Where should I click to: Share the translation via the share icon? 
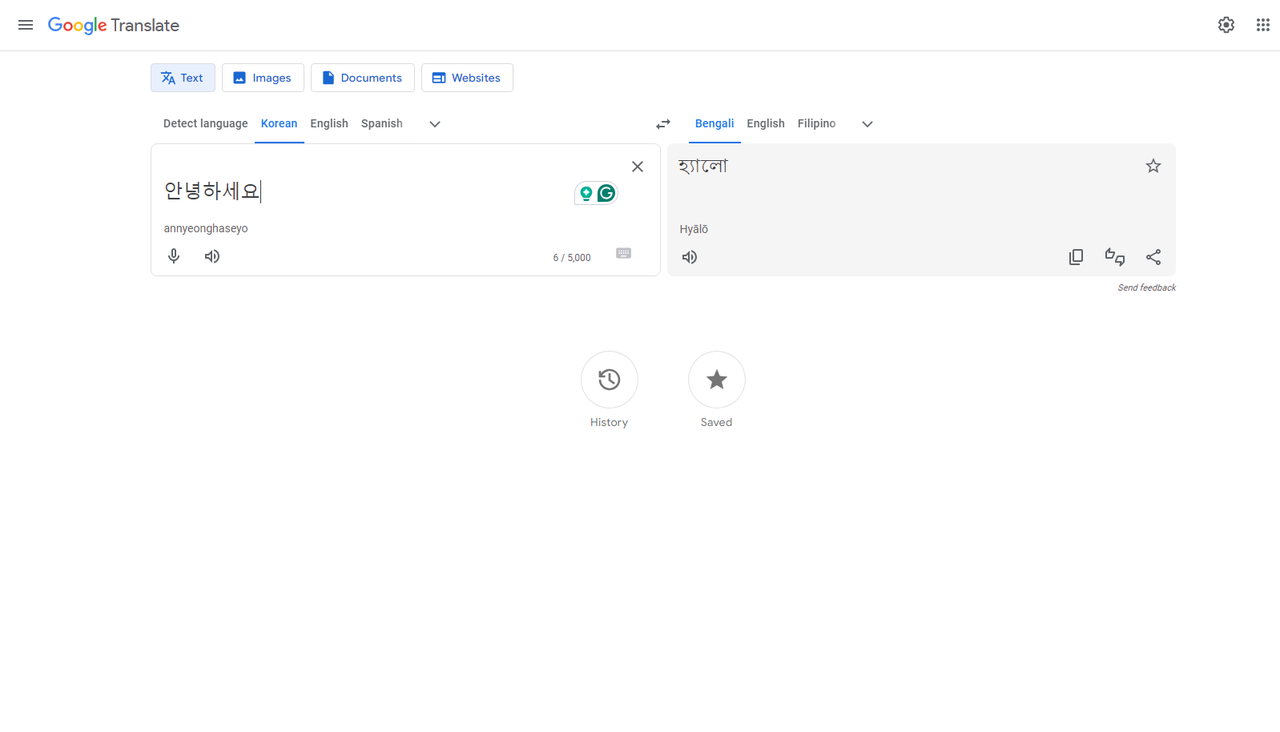click(x=1153, y=257)
